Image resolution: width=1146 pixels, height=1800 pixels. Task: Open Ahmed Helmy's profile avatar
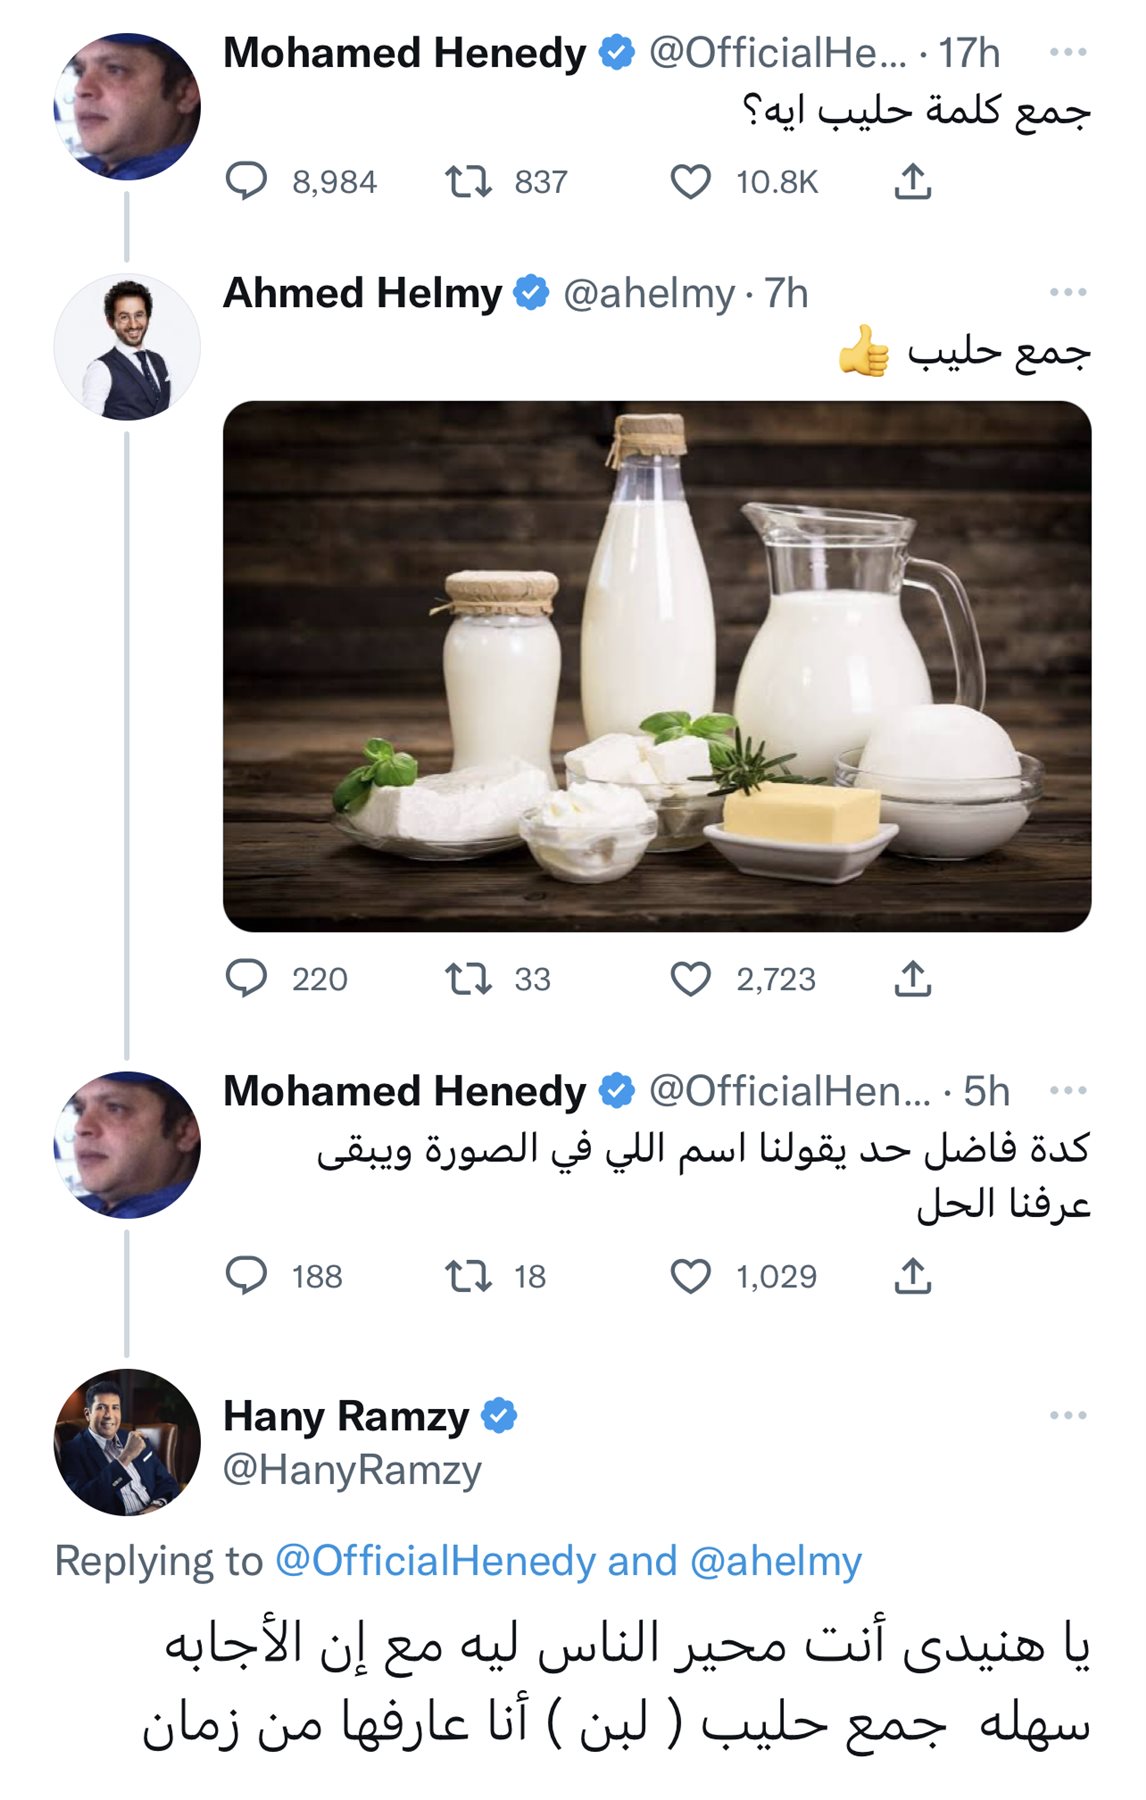(127, 347)
